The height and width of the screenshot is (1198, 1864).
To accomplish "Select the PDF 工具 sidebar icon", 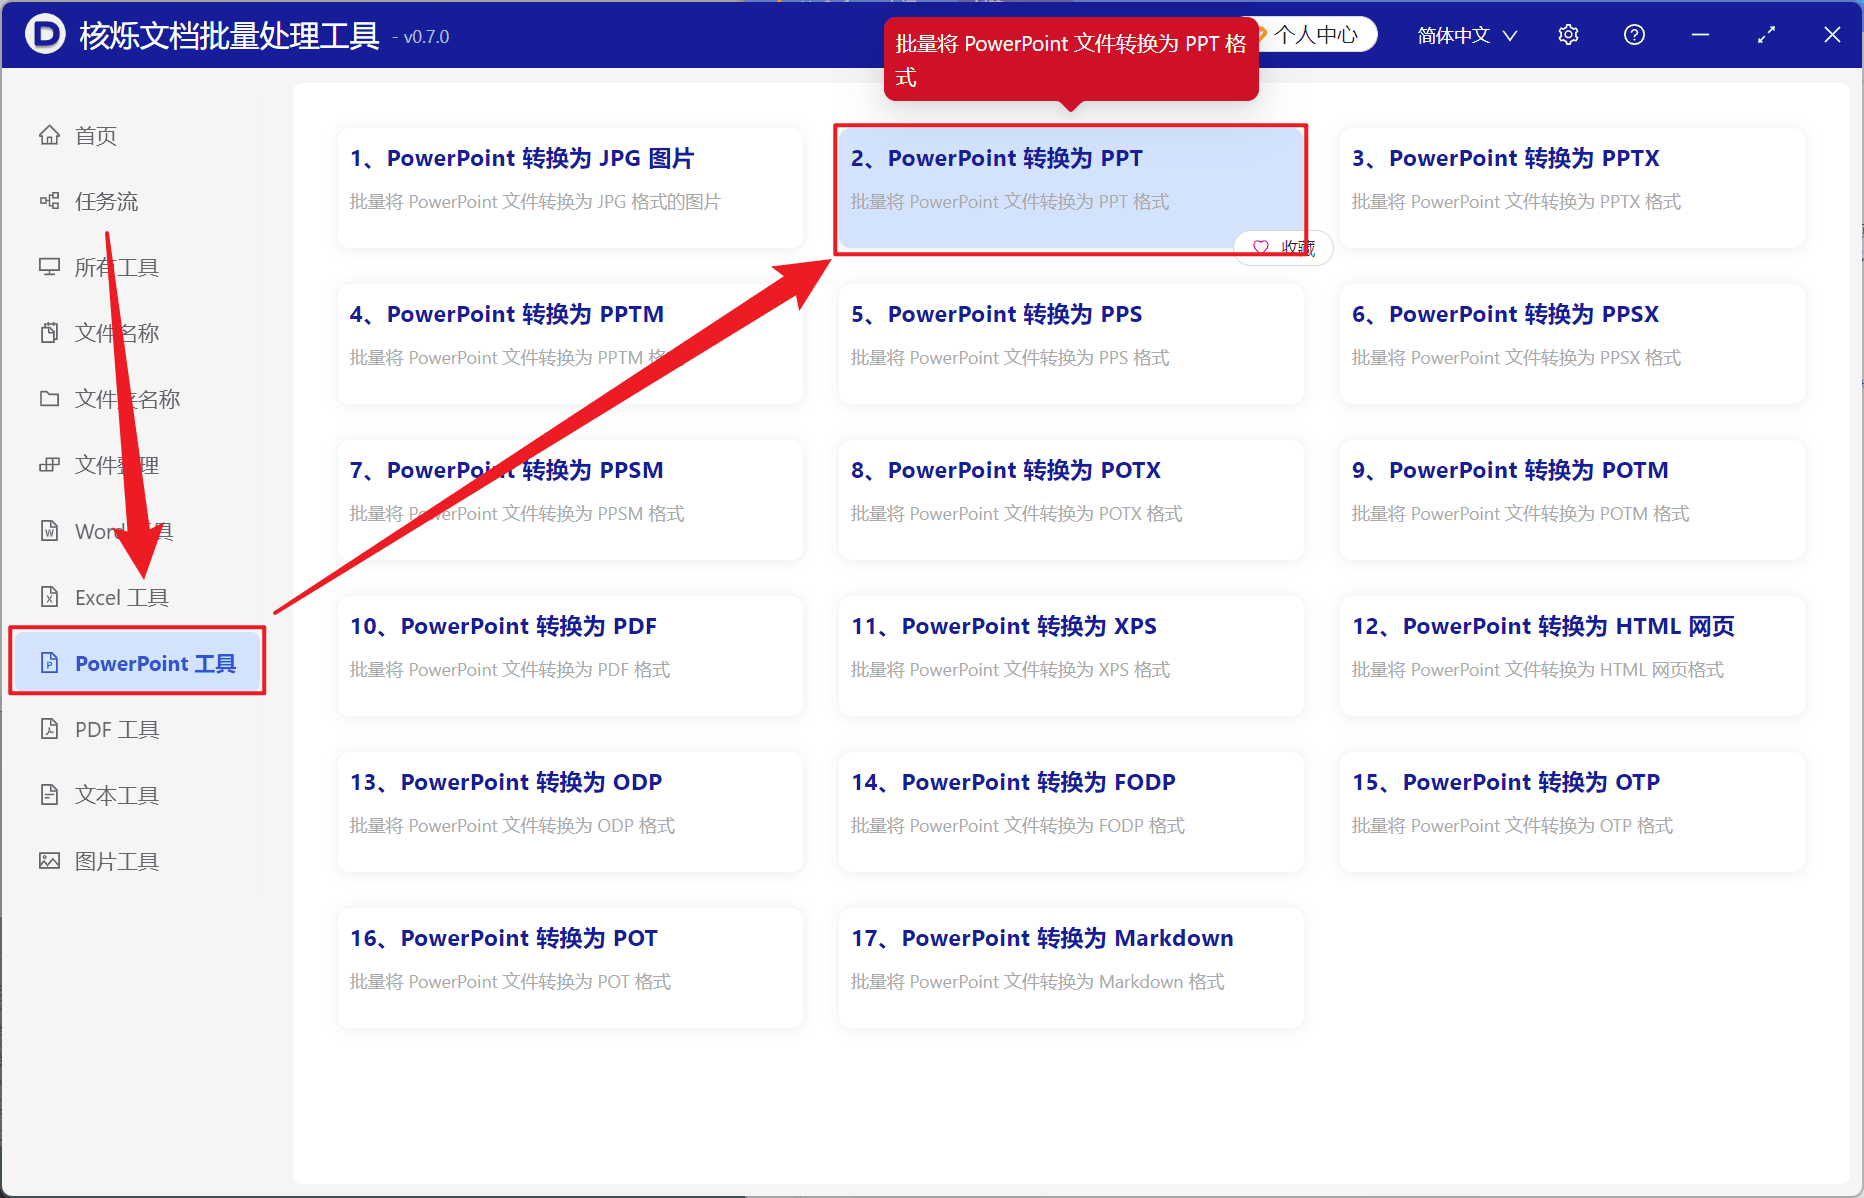I will tap(49, 729).
